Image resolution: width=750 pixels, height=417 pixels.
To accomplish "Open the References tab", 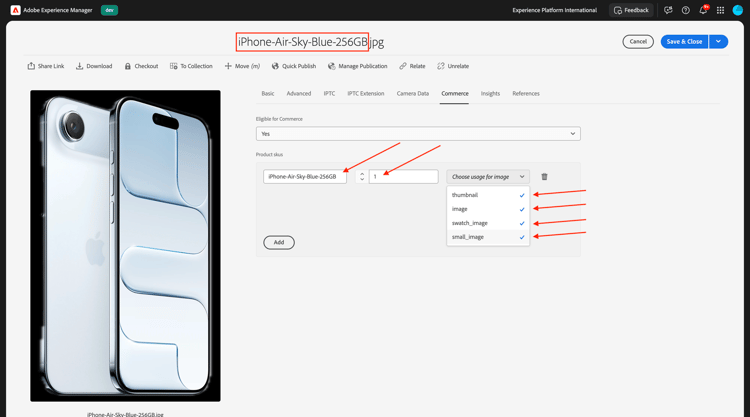I will point(526,94).
